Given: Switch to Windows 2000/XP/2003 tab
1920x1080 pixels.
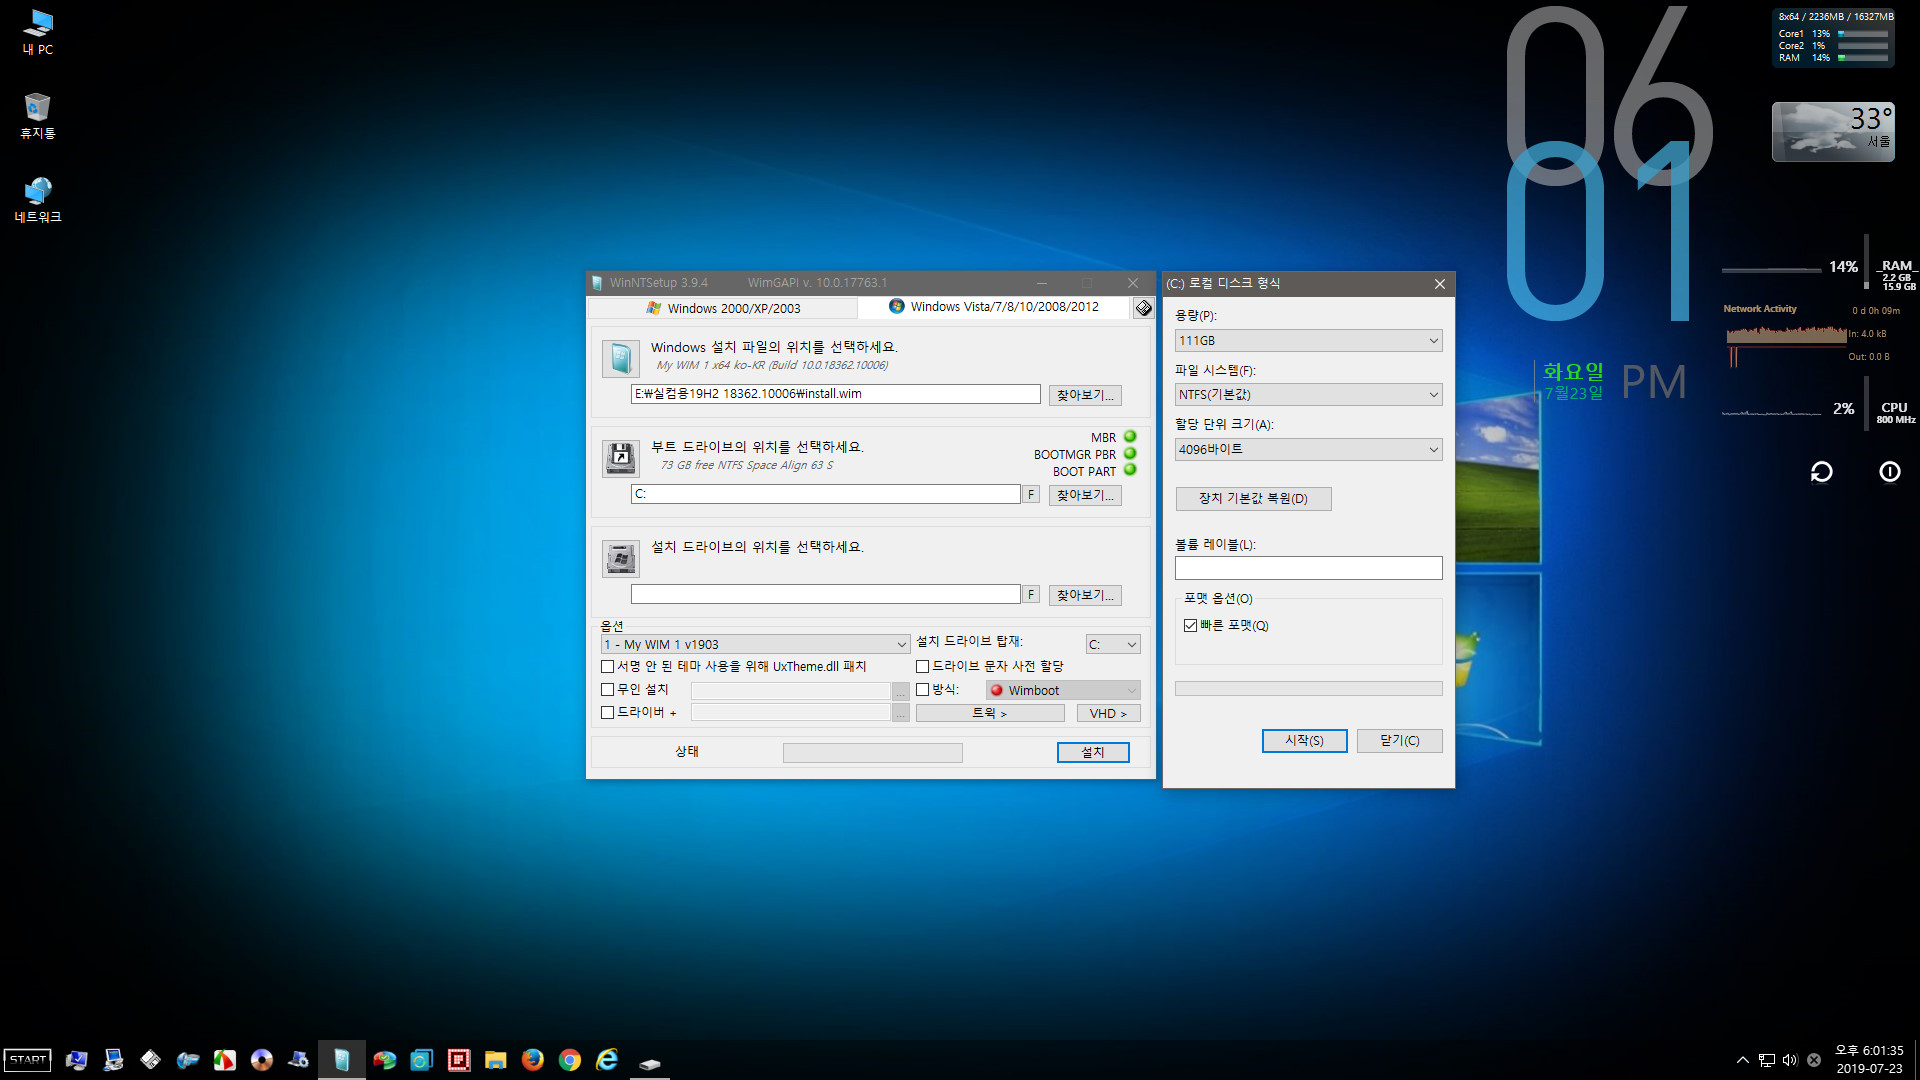Looking at the screenshot, I should [x=723, y=308].
